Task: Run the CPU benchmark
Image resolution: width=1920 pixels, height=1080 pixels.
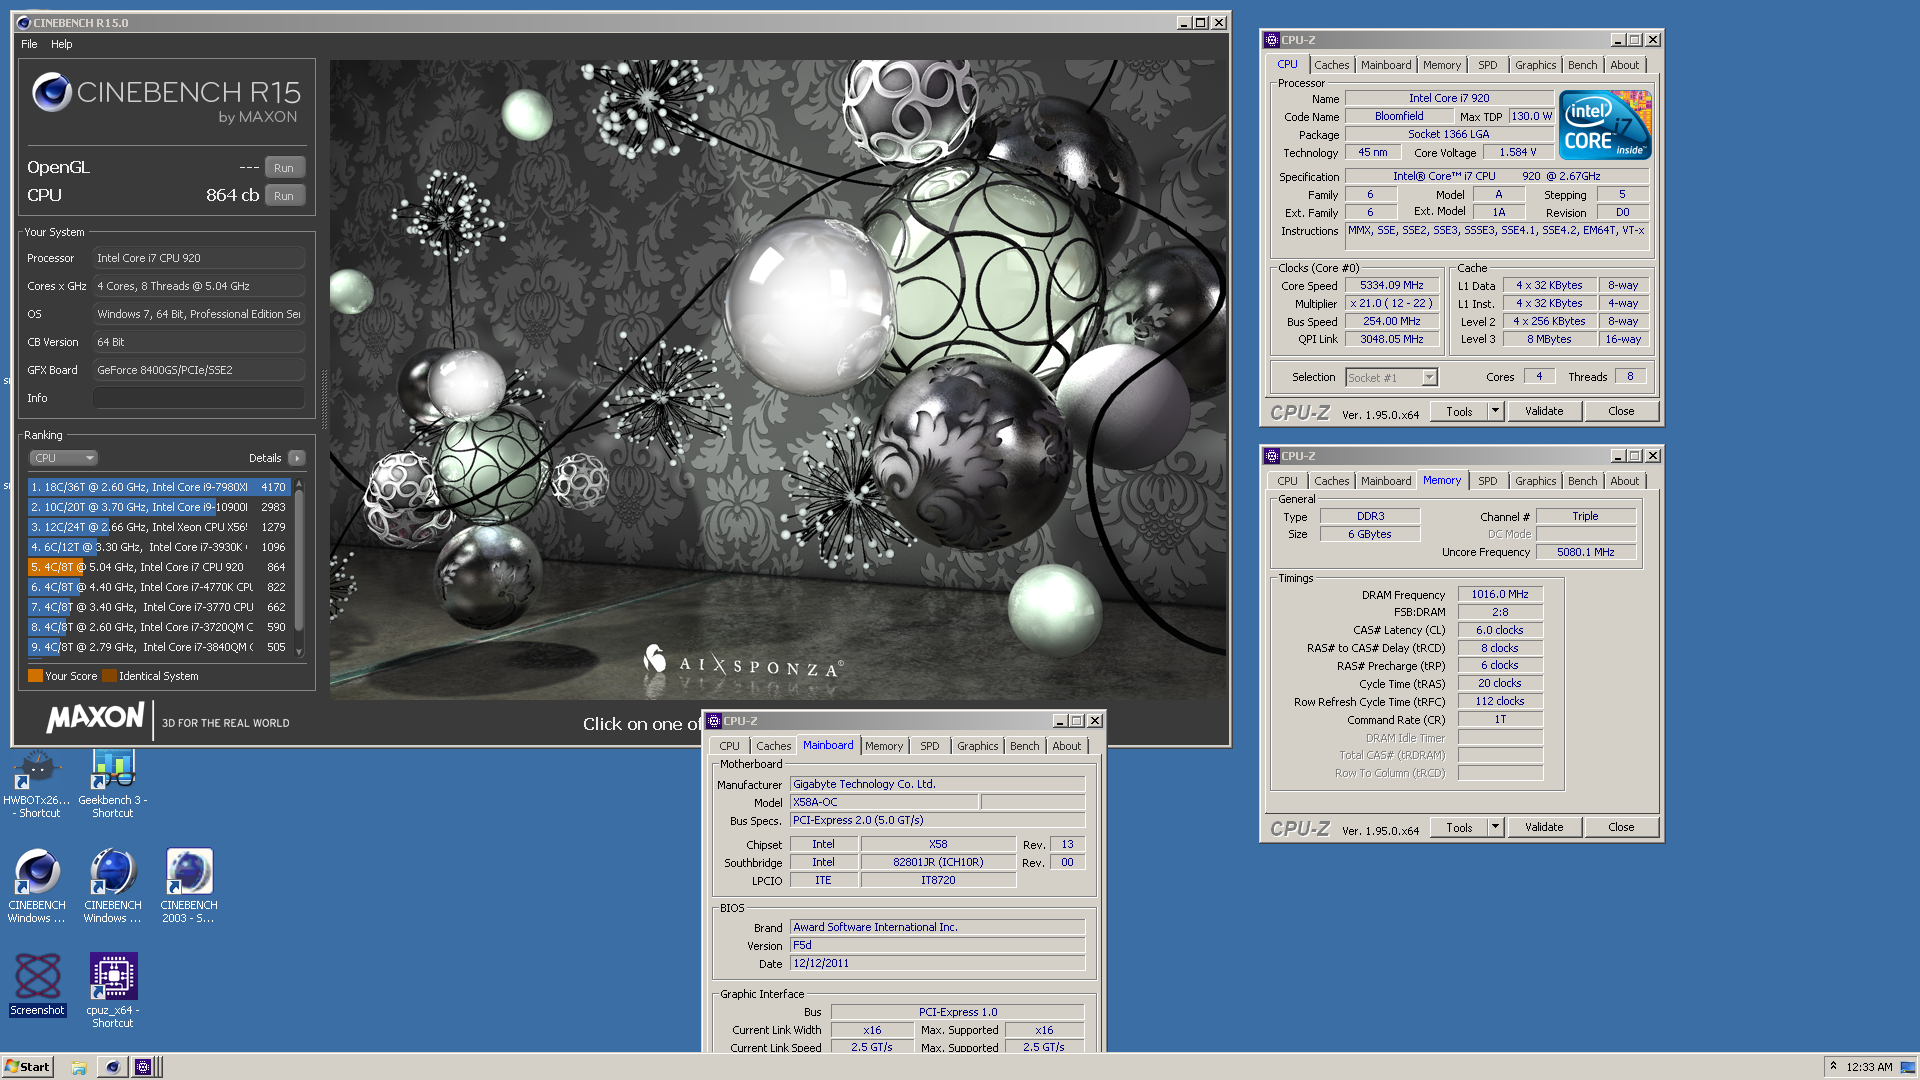Action: (284, 196)
